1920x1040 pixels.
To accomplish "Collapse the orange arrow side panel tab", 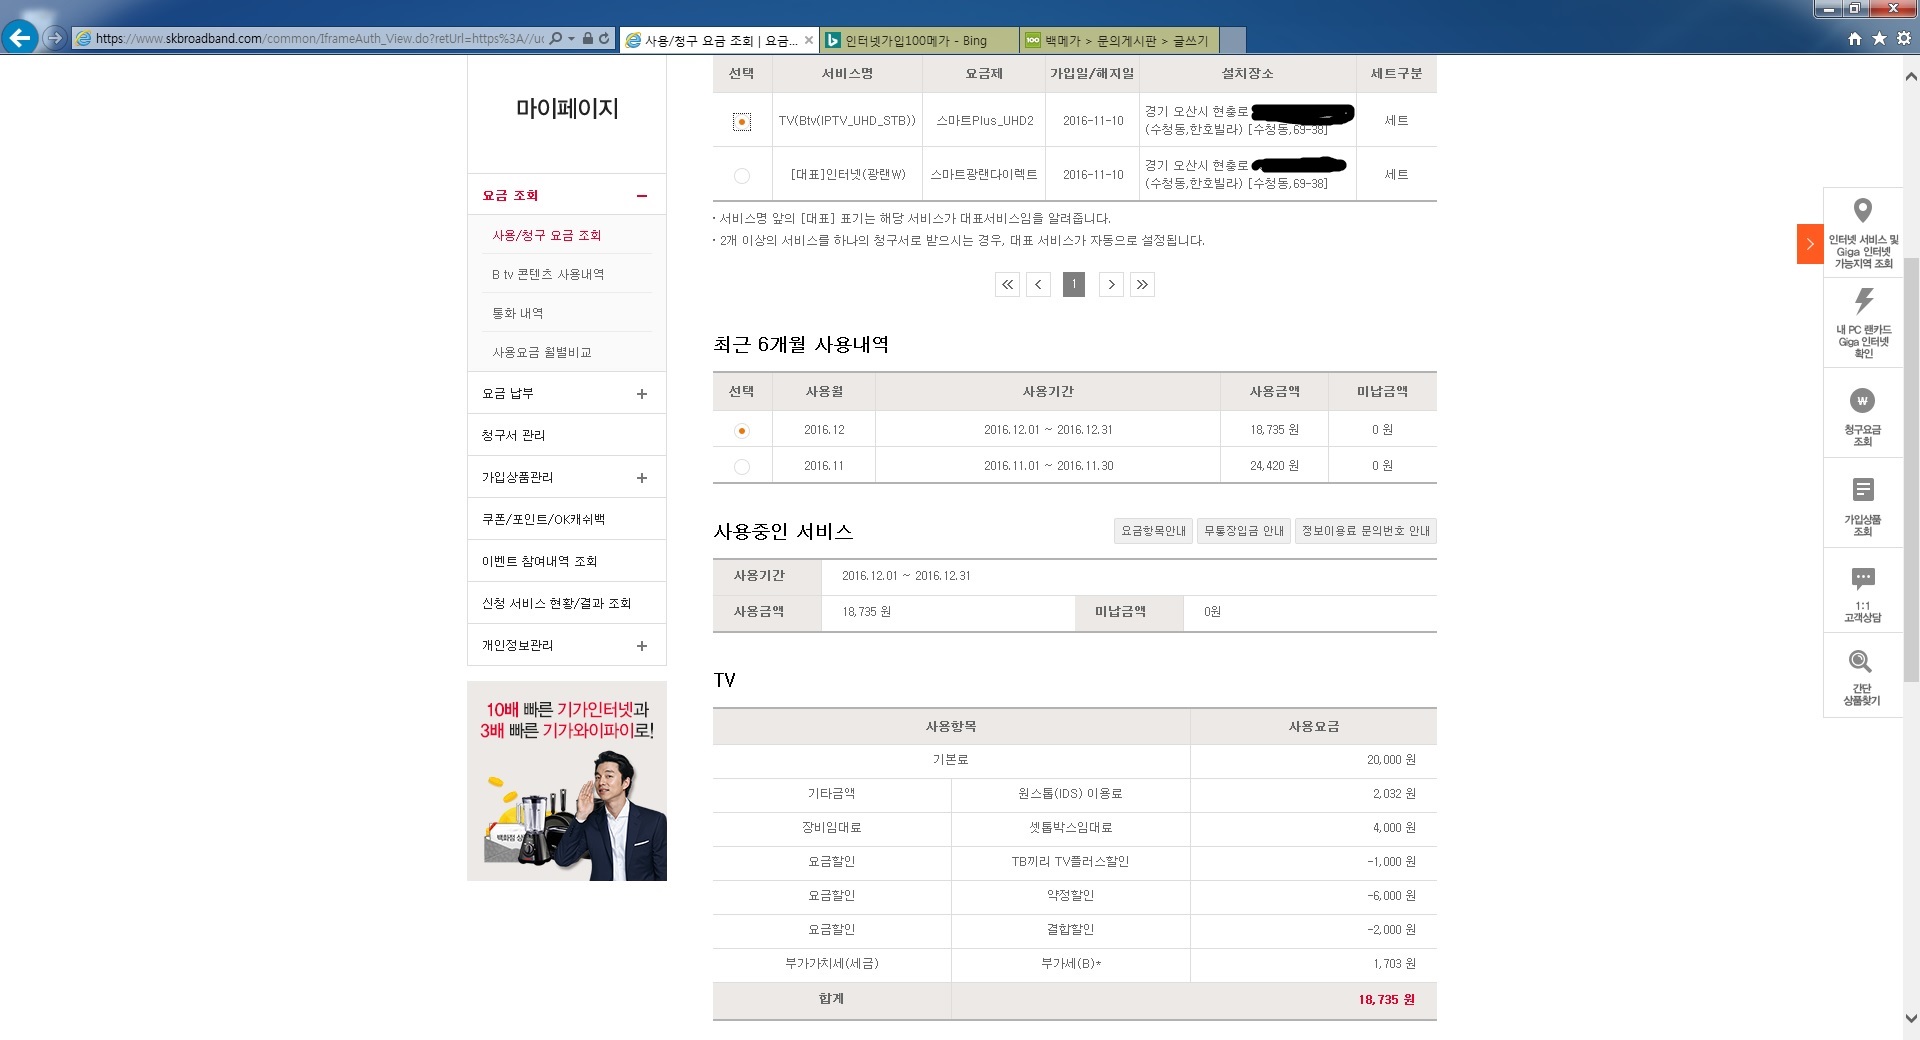I will (x=1809, y=244).
